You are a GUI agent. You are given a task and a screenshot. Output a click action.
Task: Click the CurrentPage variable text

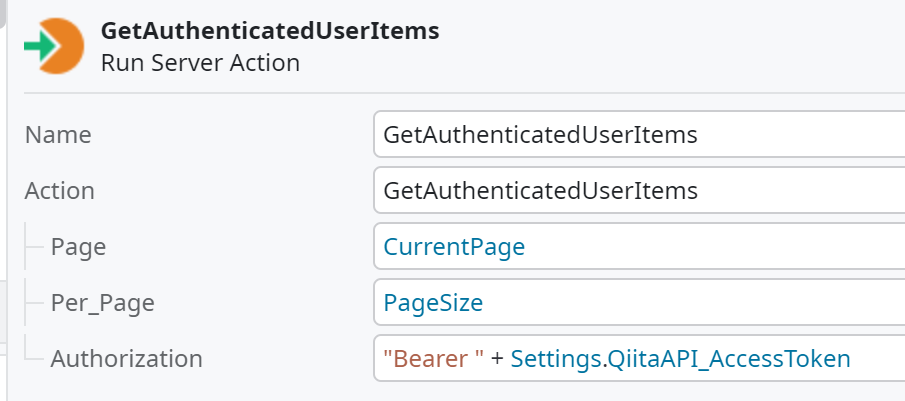tap(454, 247)
